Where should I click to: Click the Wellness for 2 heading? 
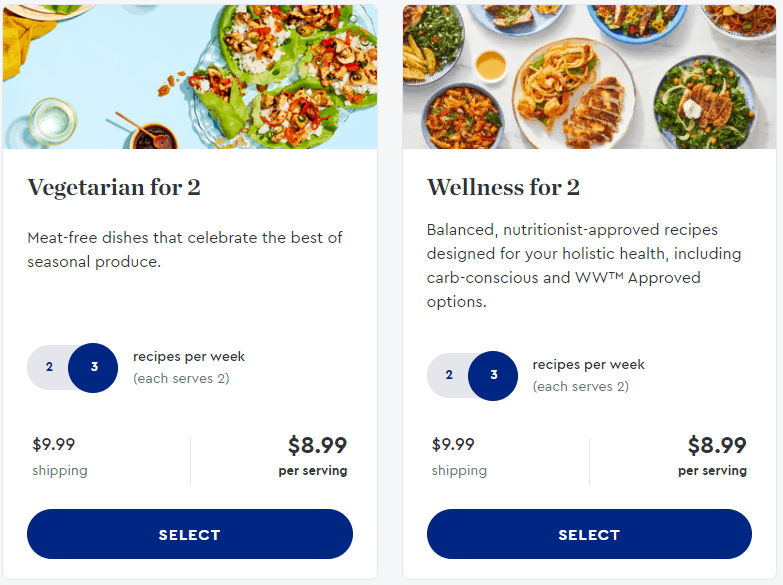coord(503,188)
